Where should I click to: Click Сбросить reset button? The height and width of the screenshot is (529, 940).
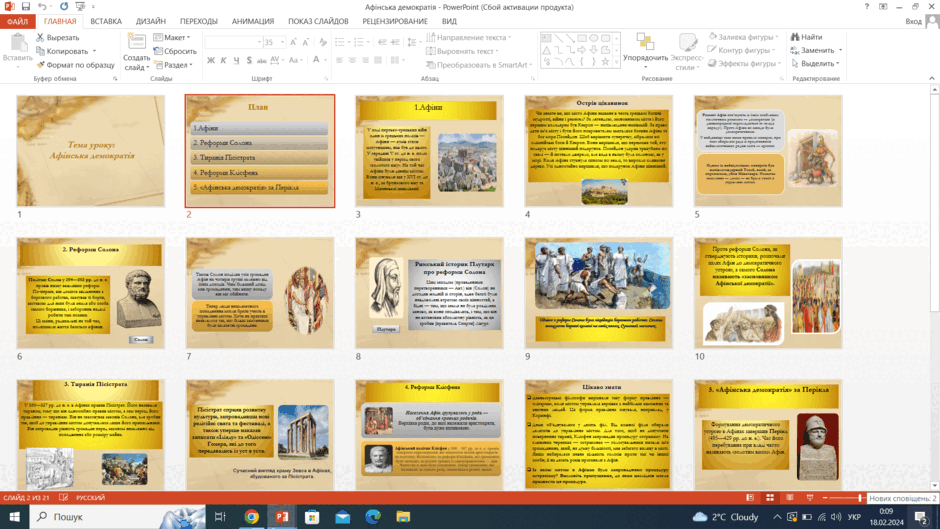174,51
